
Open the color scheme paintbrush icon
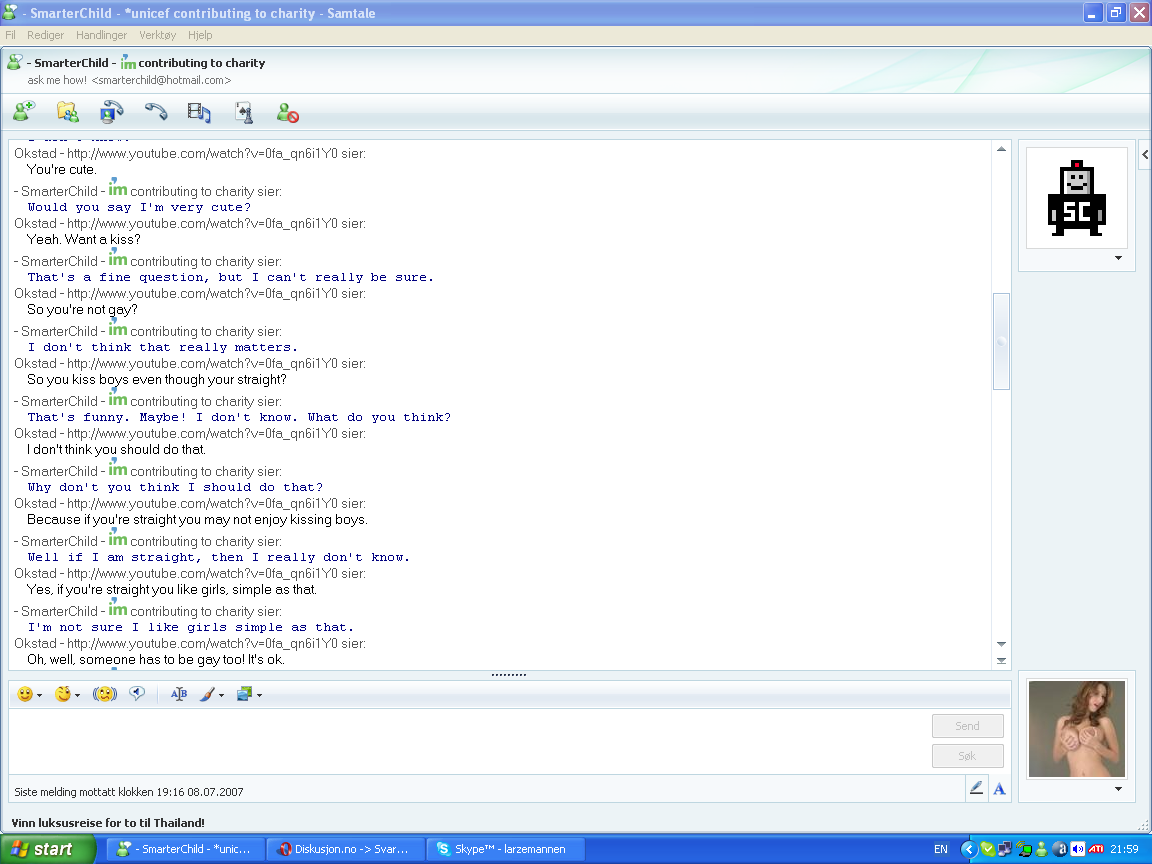coord(207,694)
